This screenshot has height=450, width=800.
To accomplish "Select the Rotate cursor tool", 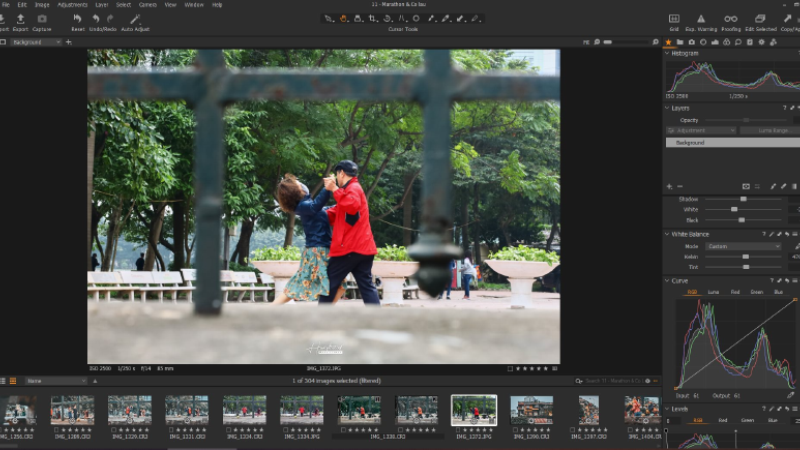I will [387, 18].
